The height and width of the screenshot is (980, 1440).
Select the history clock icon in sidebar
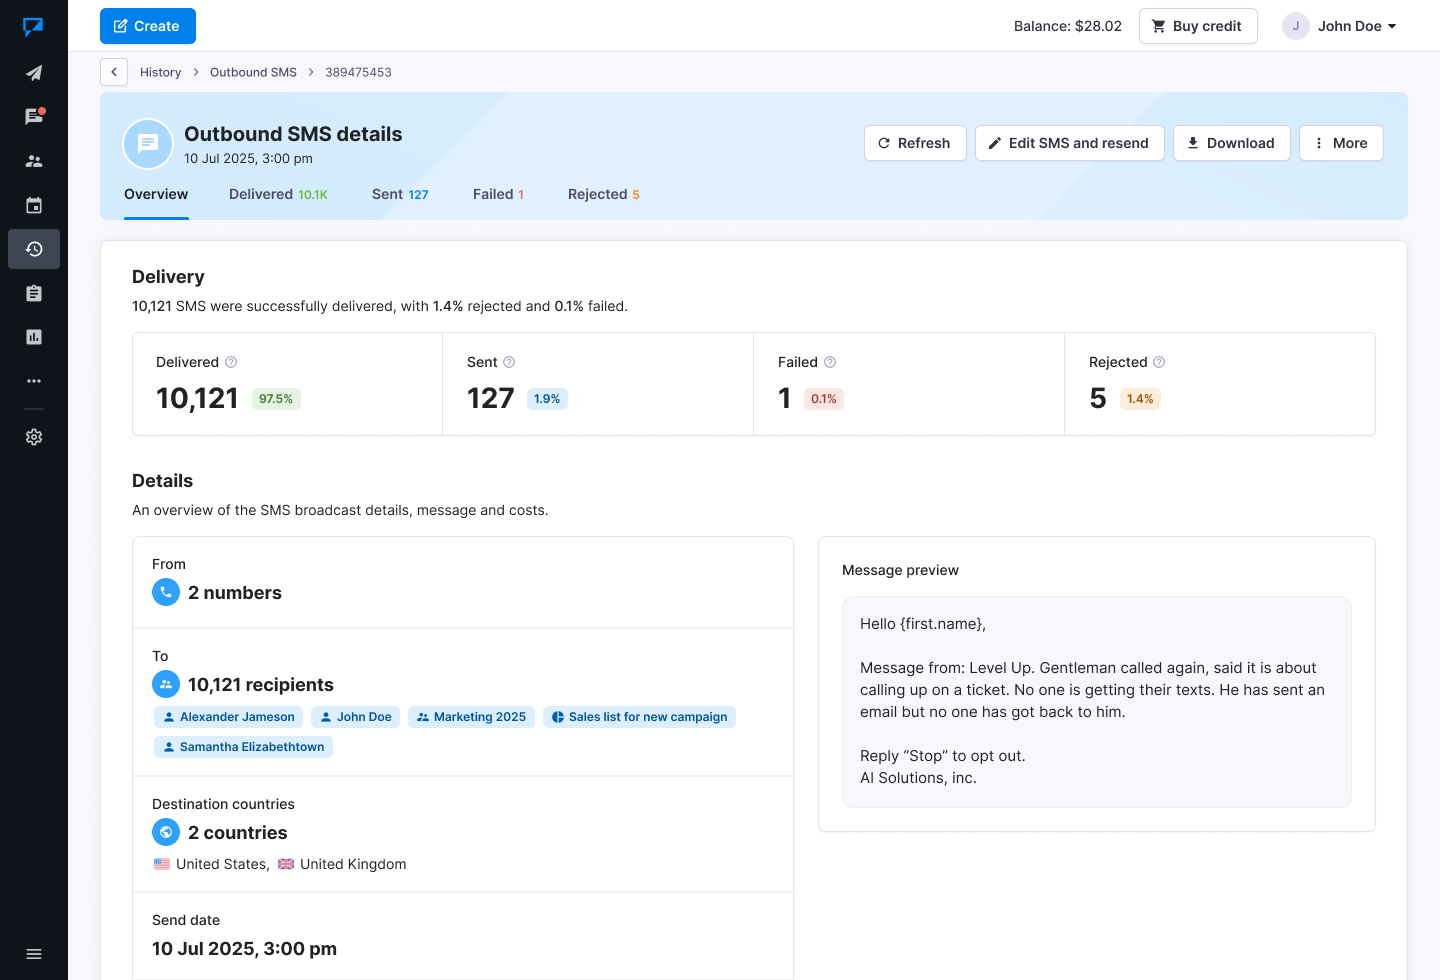point(34,249)
